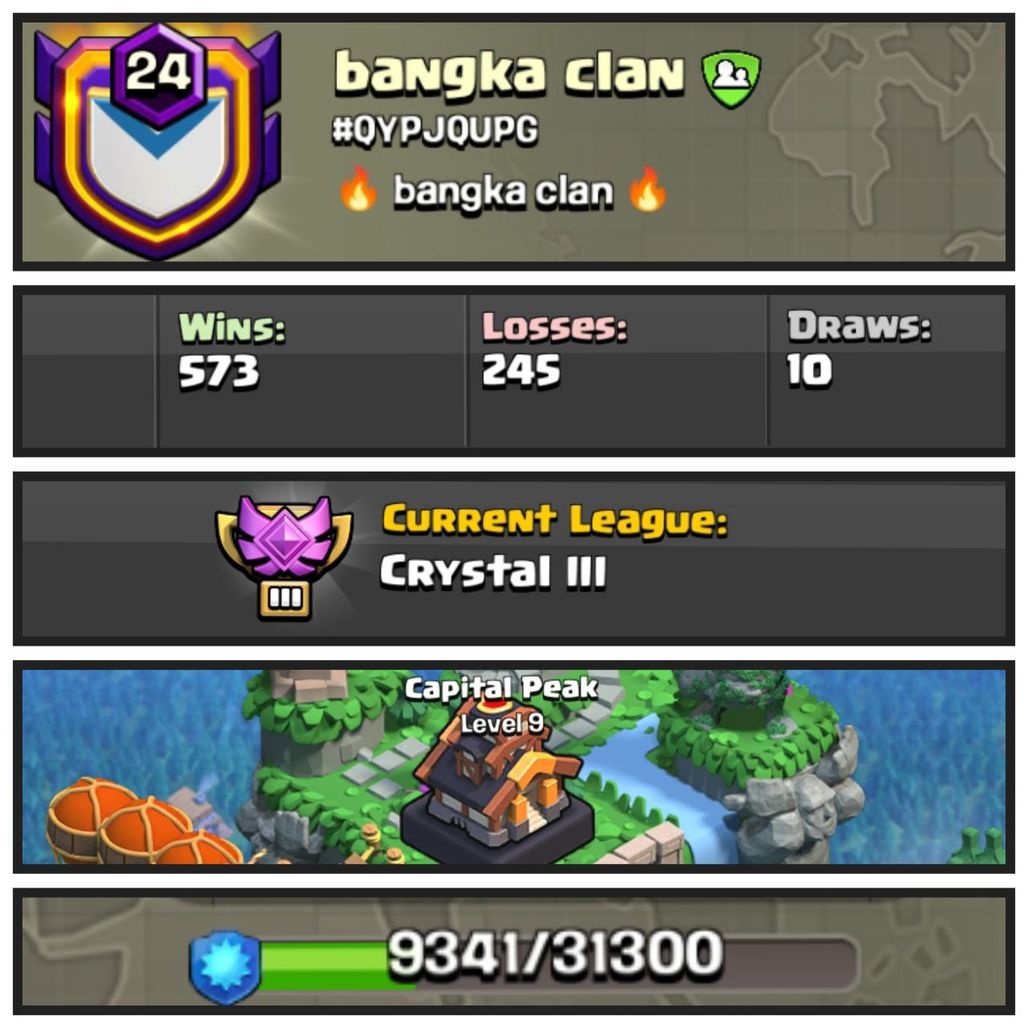Tap the Crystal III league text
The image size is (1028, 1028).
493,572
